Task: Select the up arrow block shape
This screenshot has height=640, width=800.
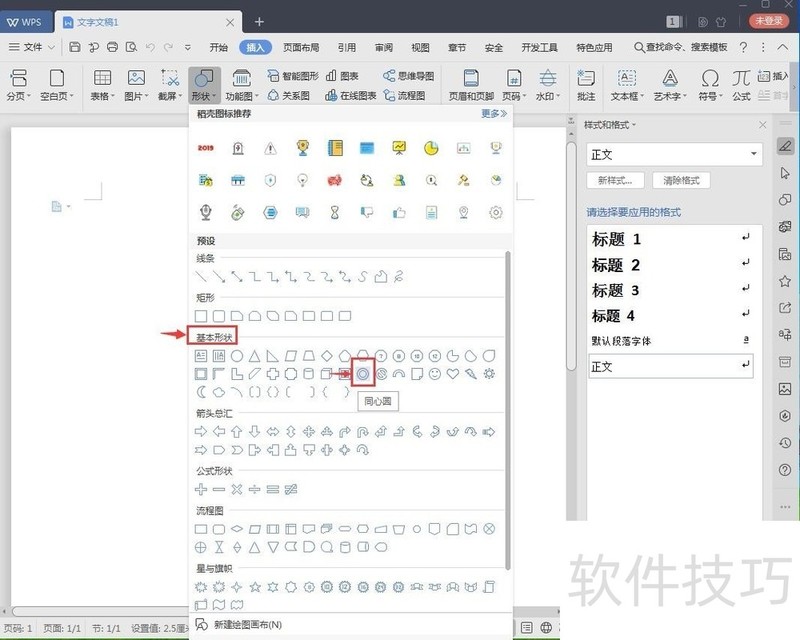Action: pyautogui.click(x=237, y=432)
